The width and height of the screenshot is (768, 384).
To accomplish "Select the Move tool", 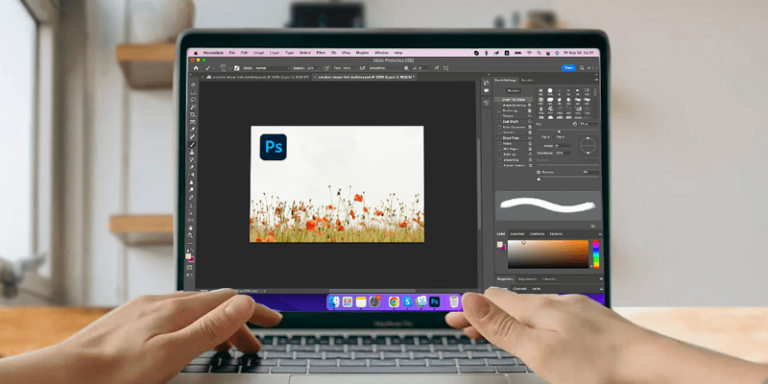I will (193, 85).
